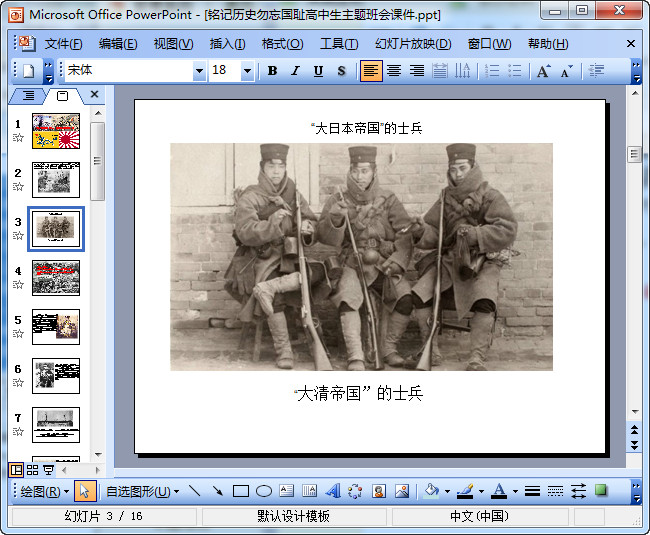Click the increase font size icon

click(x=543, y=71)
